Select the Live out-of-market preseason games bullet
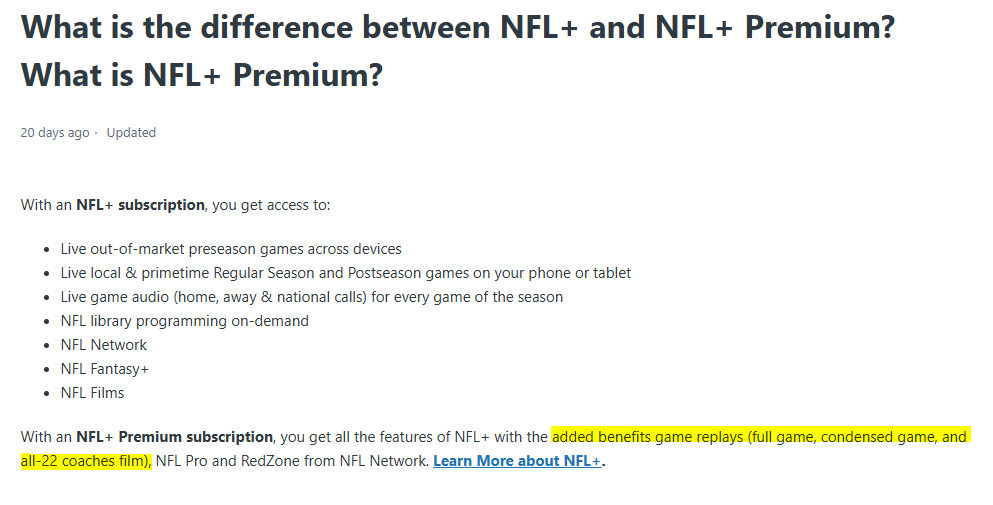This screenshot has width=993, height=505. [x=231, y=249]
